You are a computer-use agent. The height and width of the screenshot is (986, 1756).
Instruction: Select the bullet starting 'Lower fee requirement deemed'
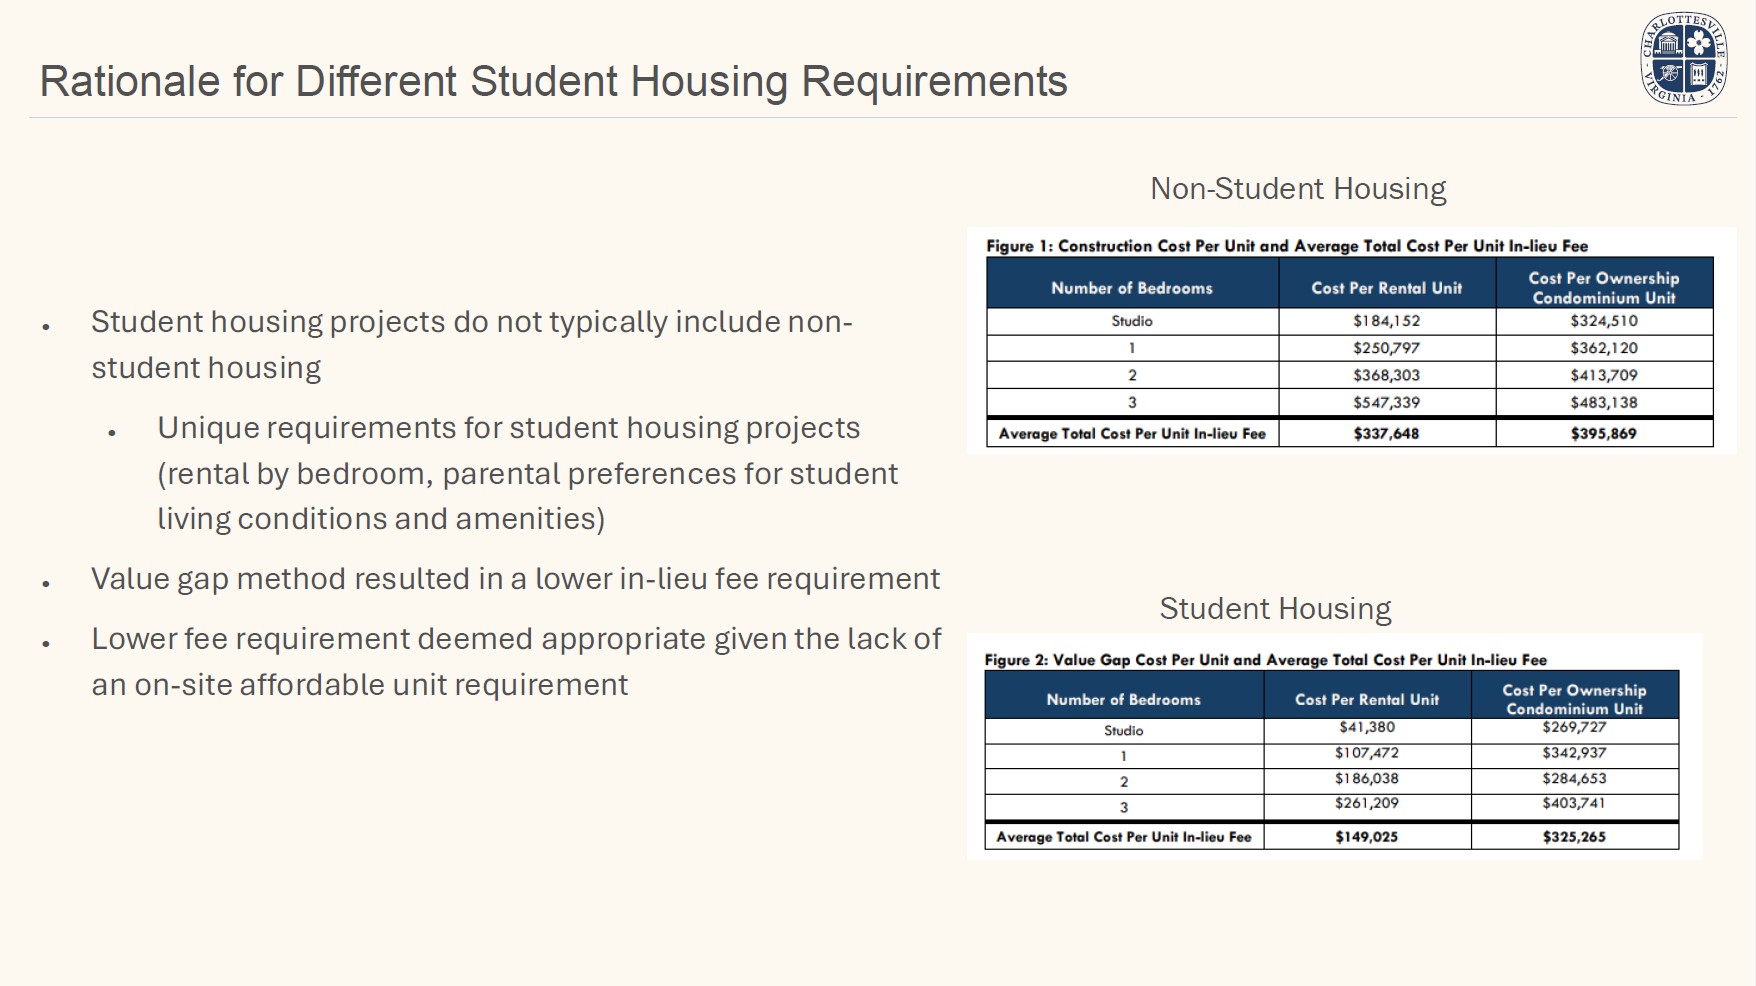click(515, 661)
